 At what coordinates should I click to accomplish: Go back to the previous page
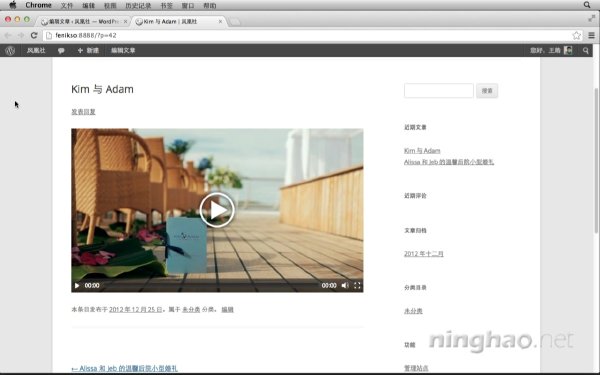(8, 35)
